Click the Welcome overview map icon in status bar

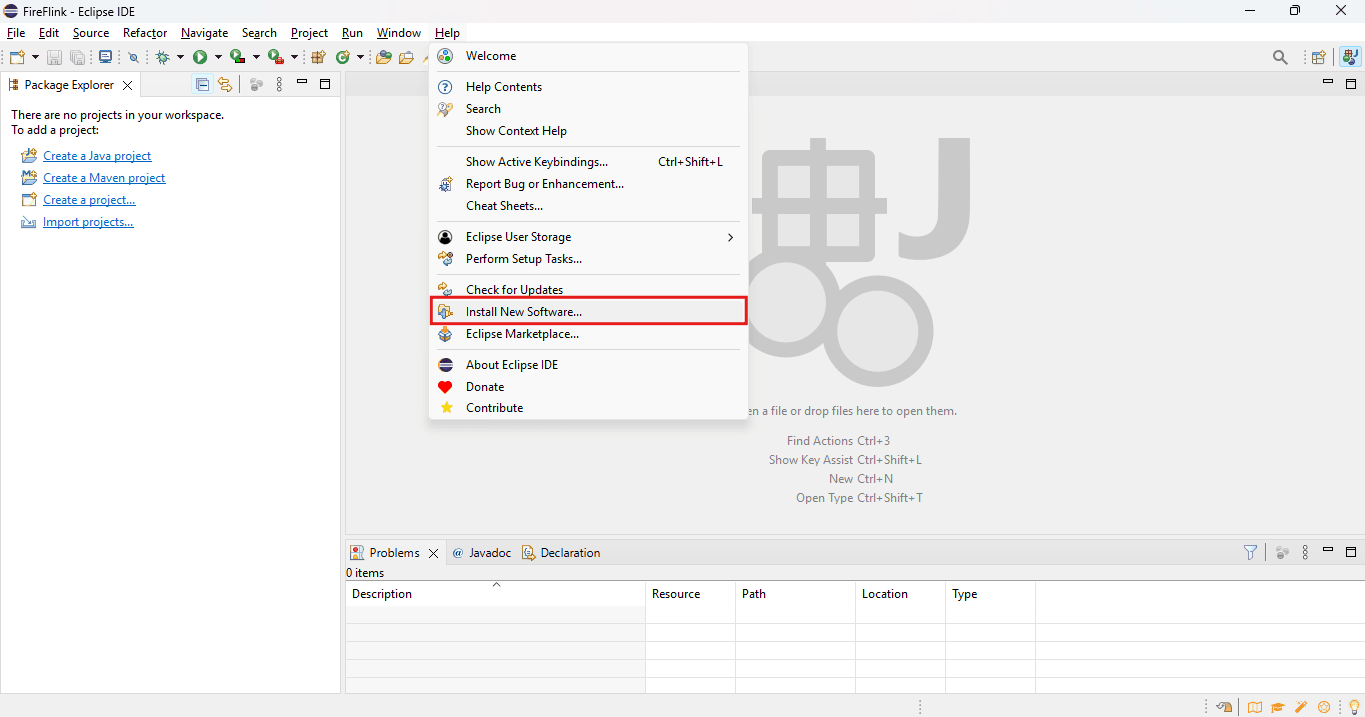pyautogui.click(x=1254, y=707)
